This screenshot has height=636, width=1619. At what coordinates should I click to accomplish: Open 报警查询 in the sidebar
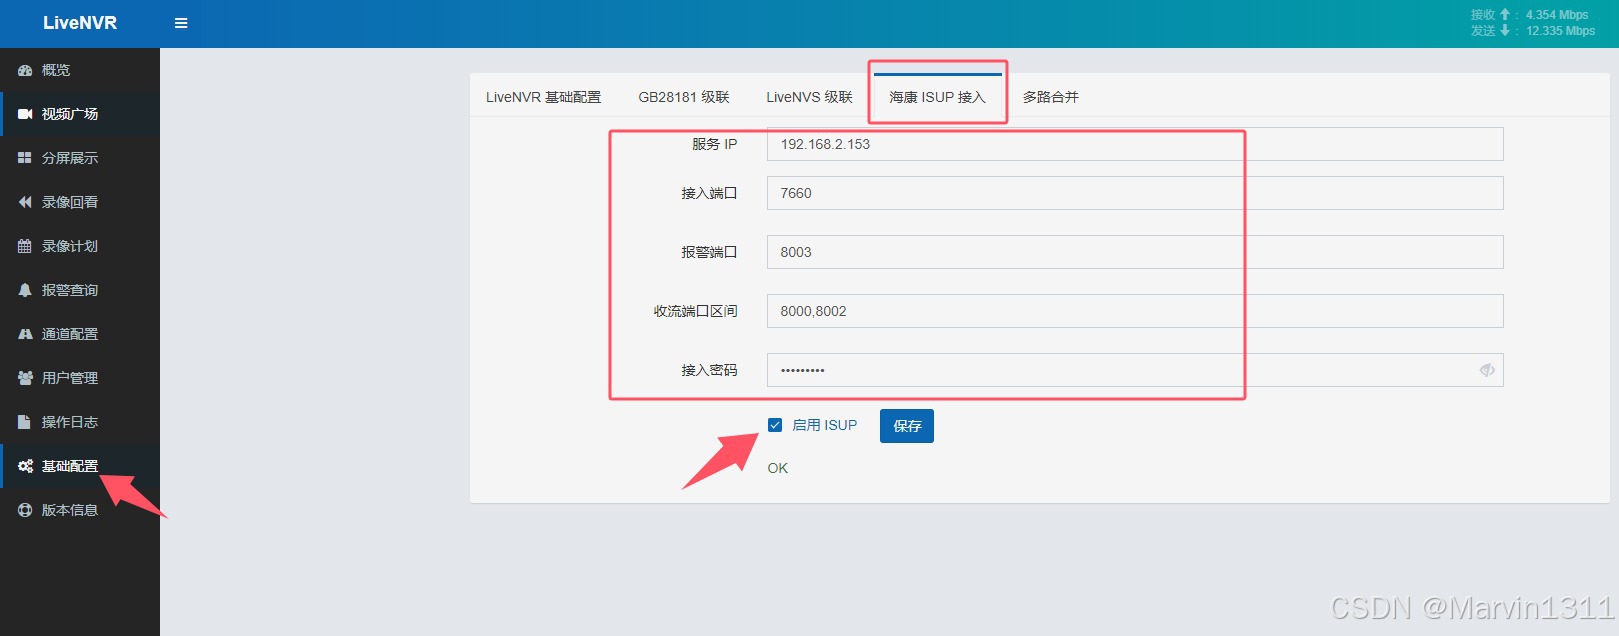[x=80, y=290]
